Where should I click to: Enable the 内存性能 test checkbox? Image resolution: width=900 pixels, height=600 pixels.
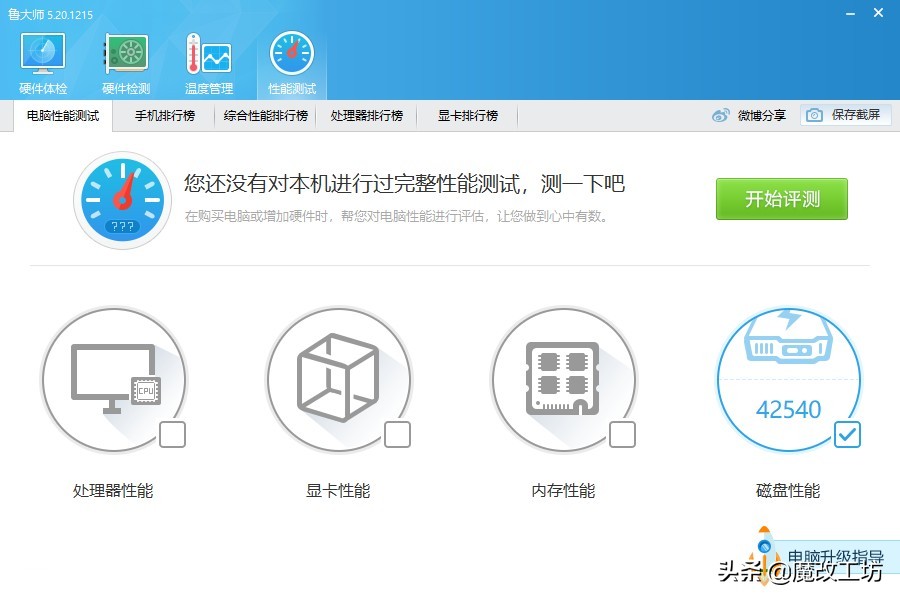tap(622, 435)
